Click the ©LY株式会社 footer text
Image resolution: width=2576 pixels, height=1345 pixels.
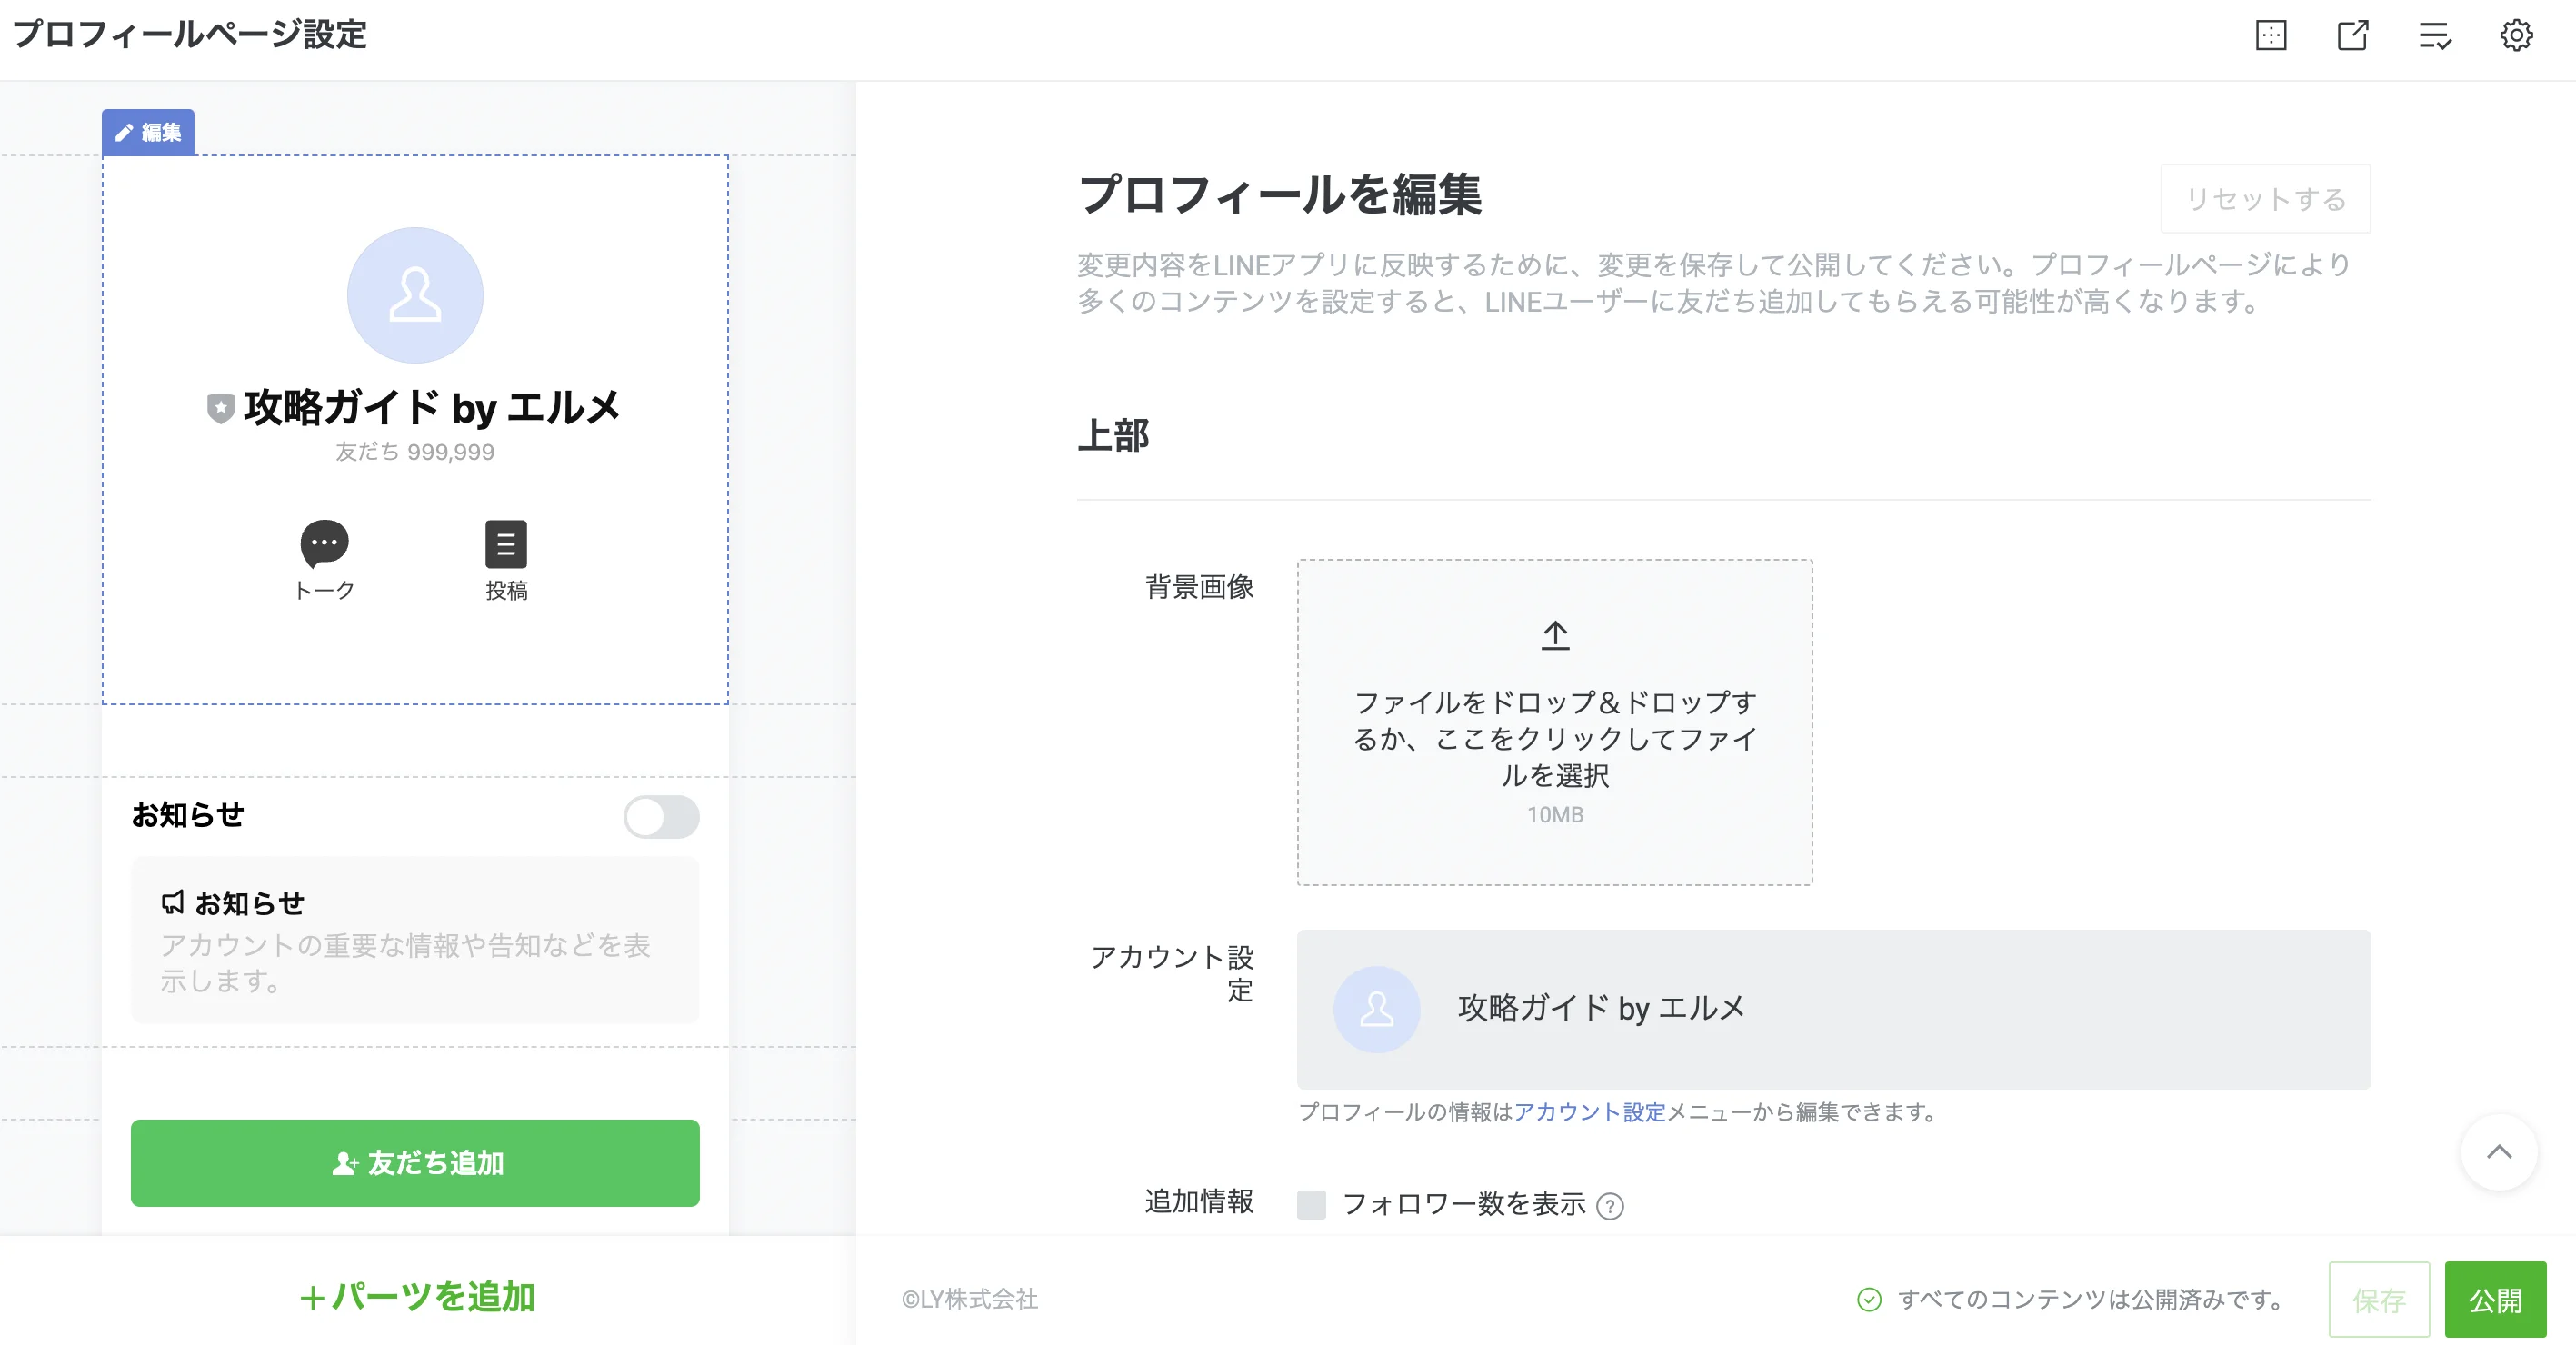pyautogui.click(x=969, y=1299)
